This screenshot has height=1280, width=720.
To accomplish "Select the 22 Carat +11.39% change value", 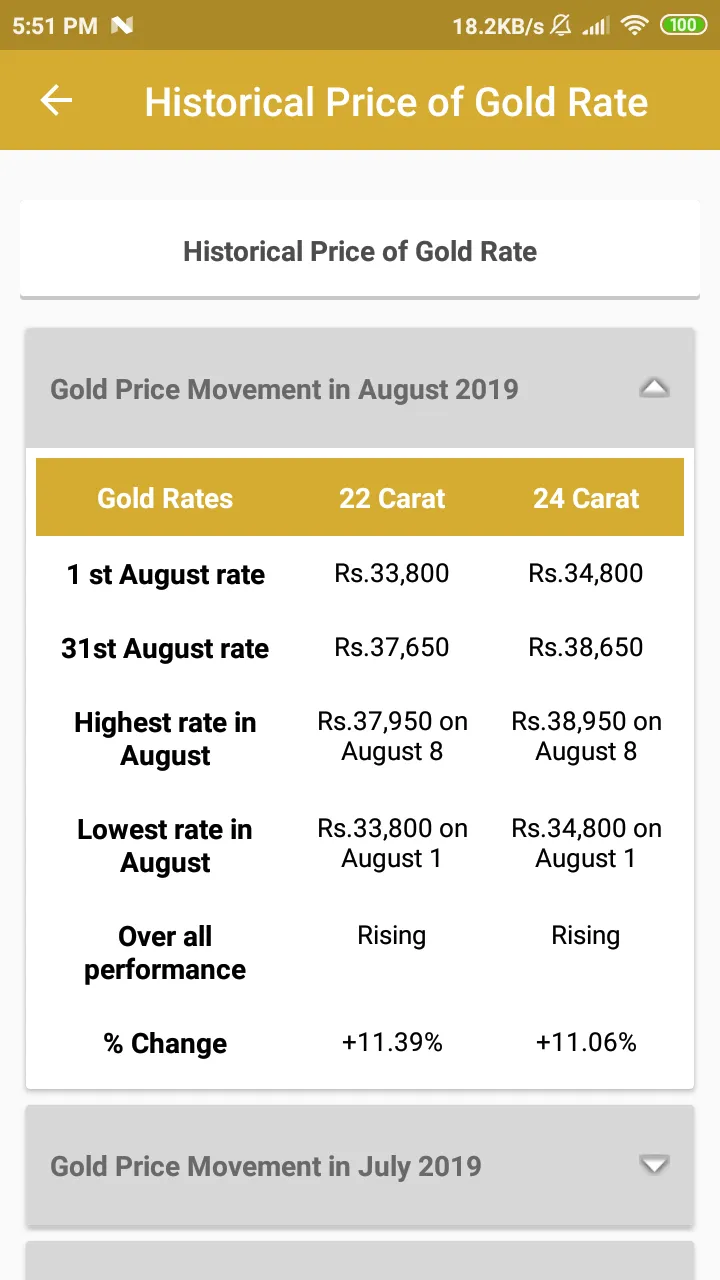I will coord(392,1042).
